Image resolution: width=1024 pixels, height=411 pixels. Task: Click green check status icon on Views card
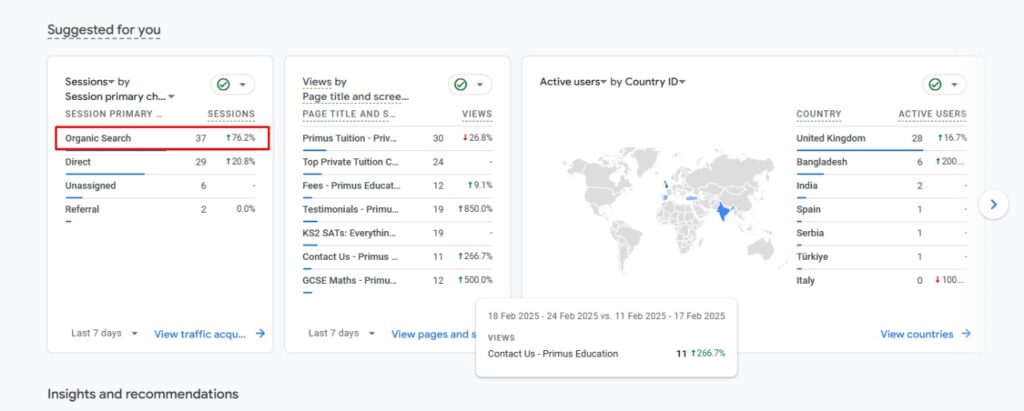(460, 84)
